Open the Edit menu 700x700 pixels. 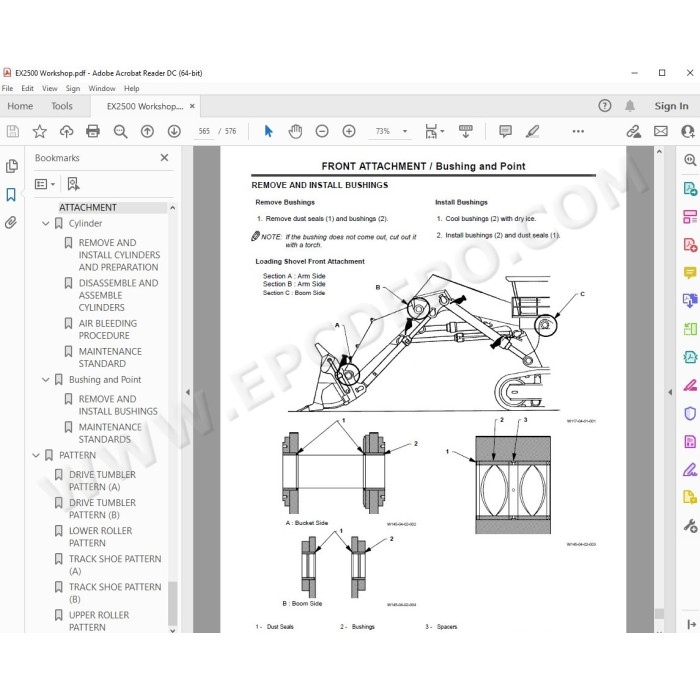click(27, 88)
